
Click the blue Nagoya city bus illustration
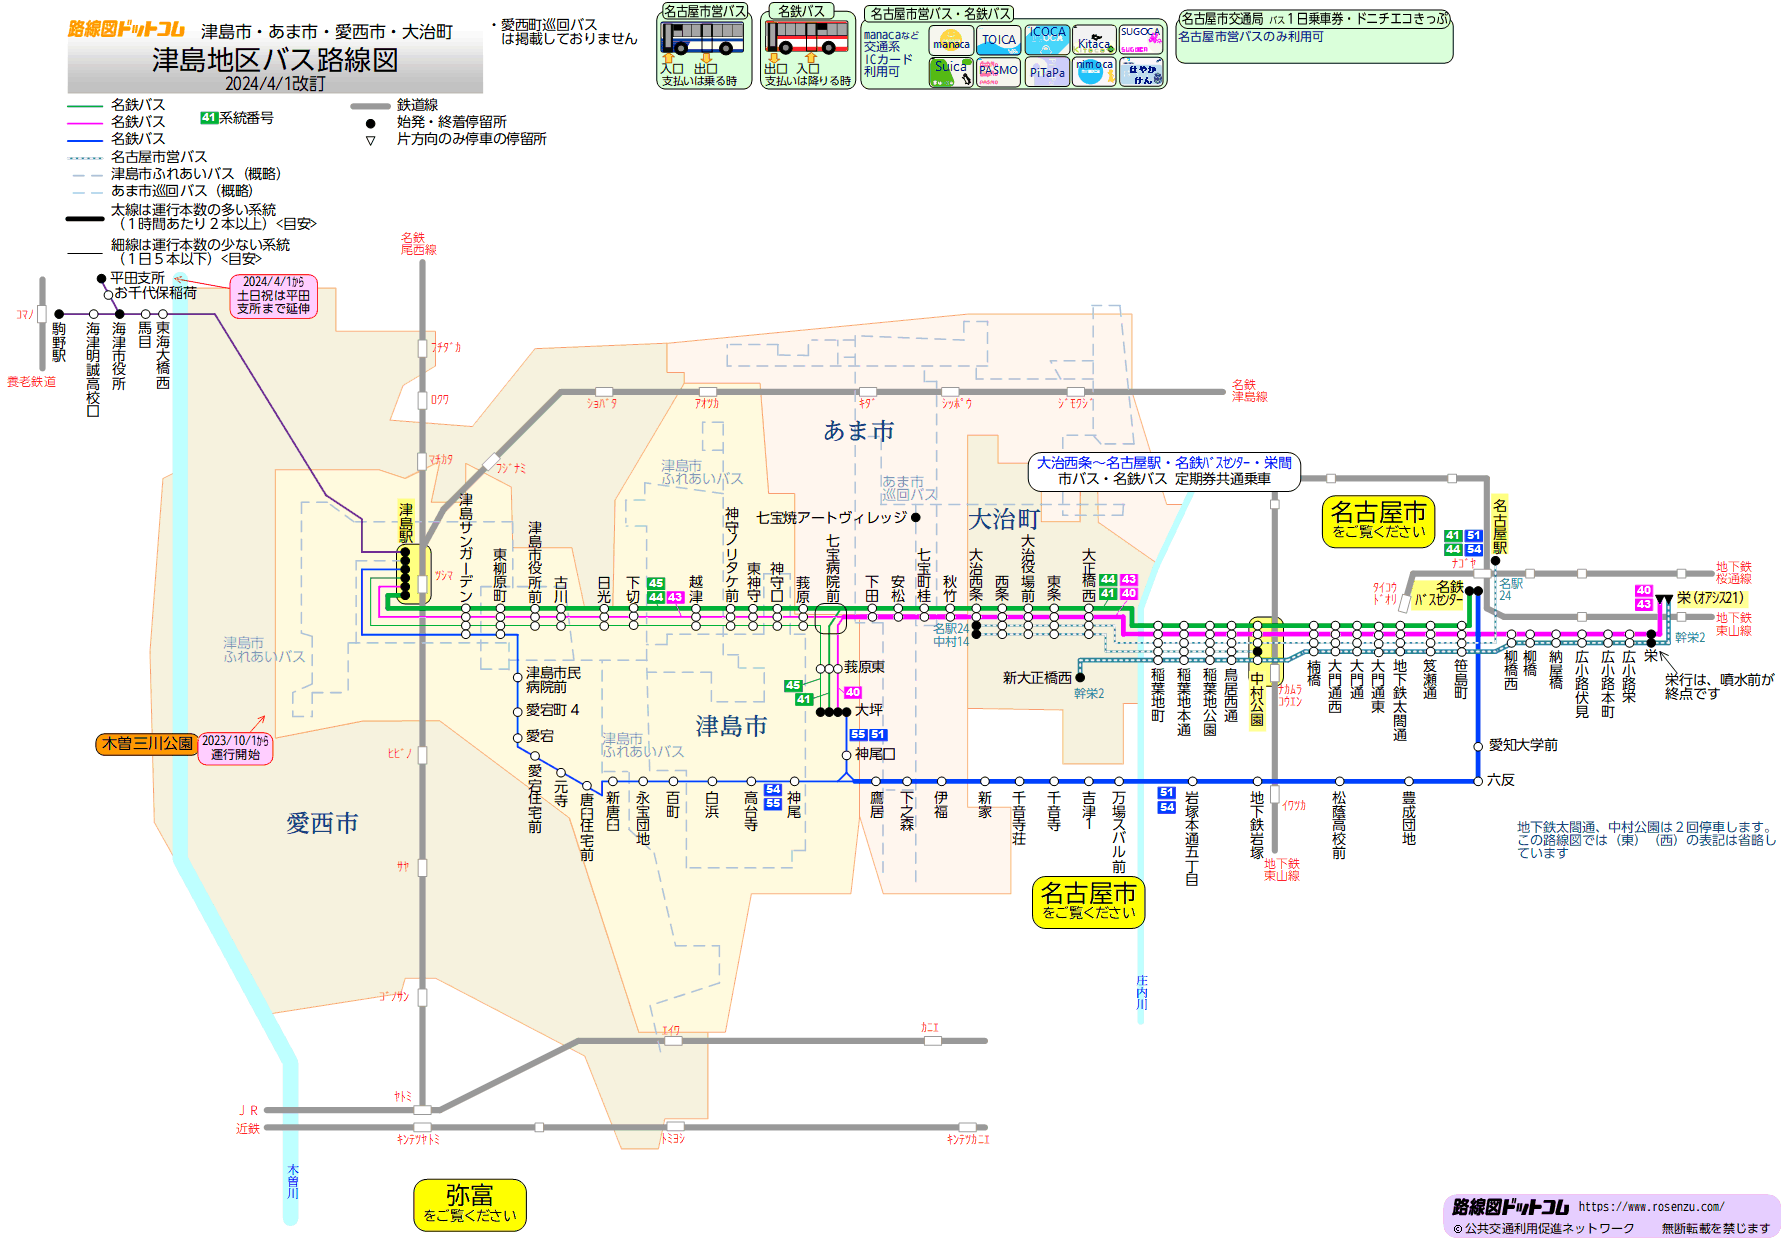pyautogui.click(x=702, y=38)
